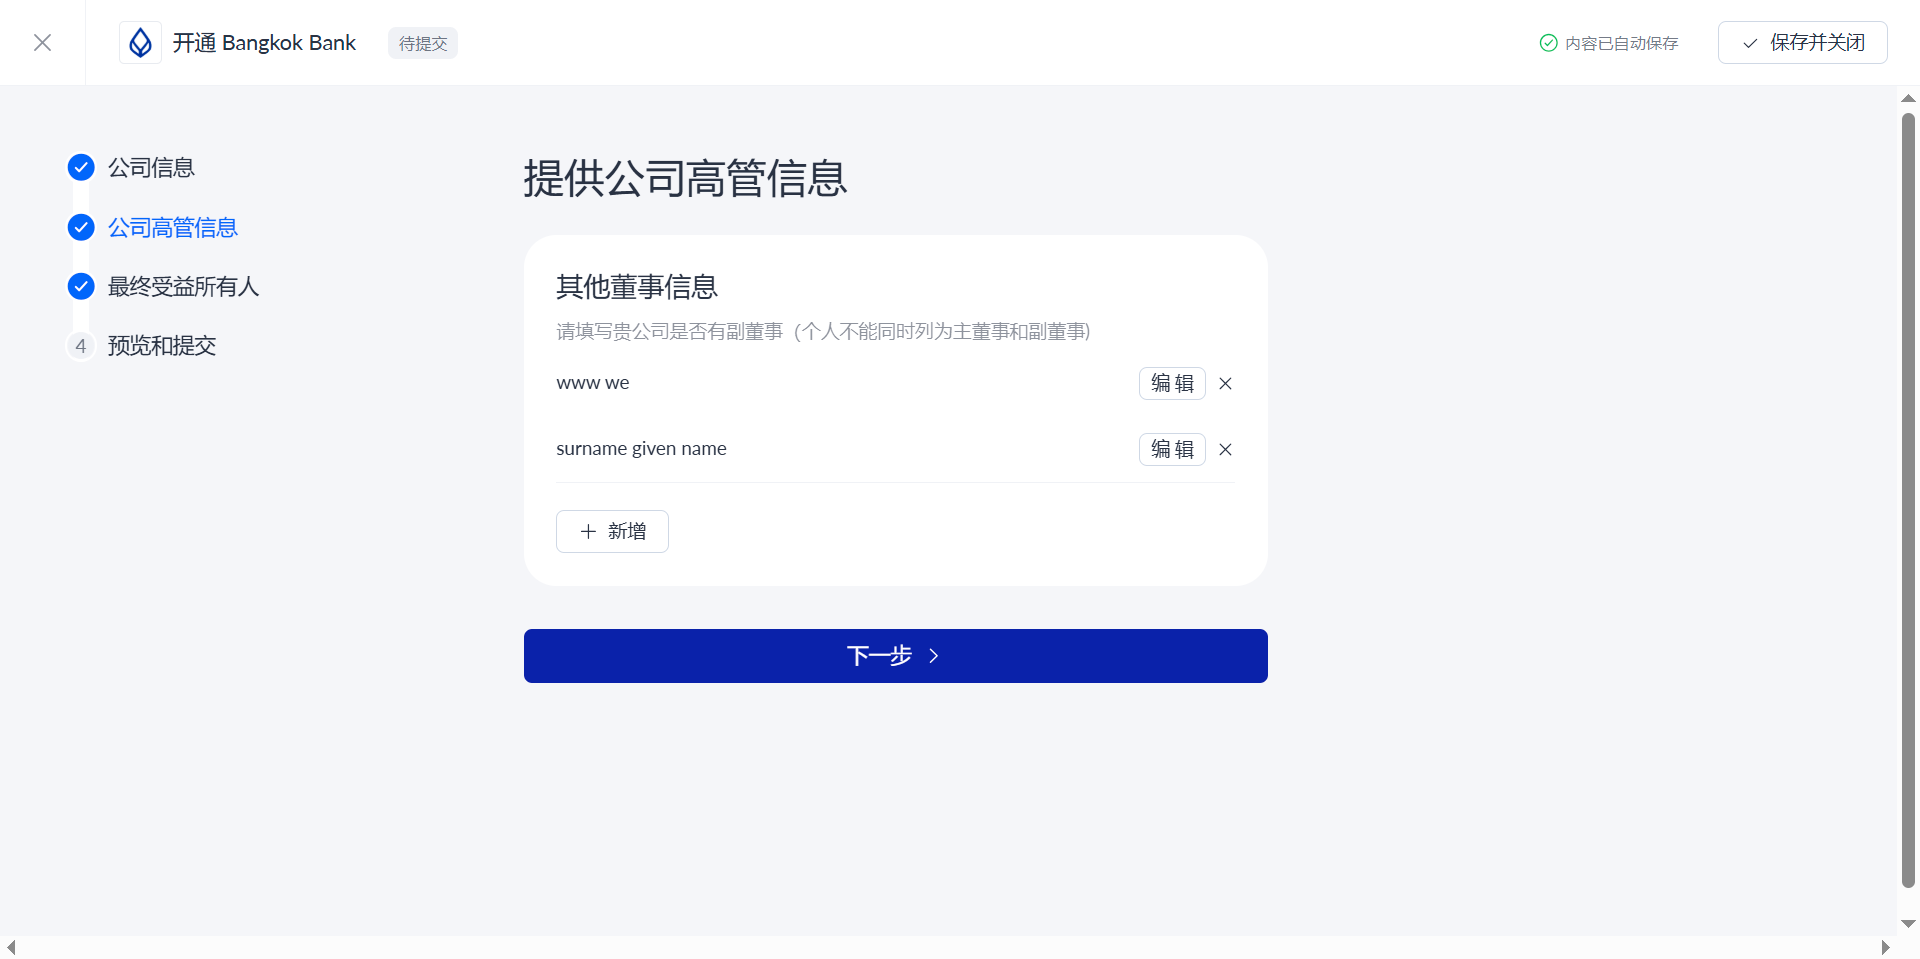Click the completed checkmark beside 公司信息
Image resolution: width=1920 pixels, height=959 pixels.
81,167
